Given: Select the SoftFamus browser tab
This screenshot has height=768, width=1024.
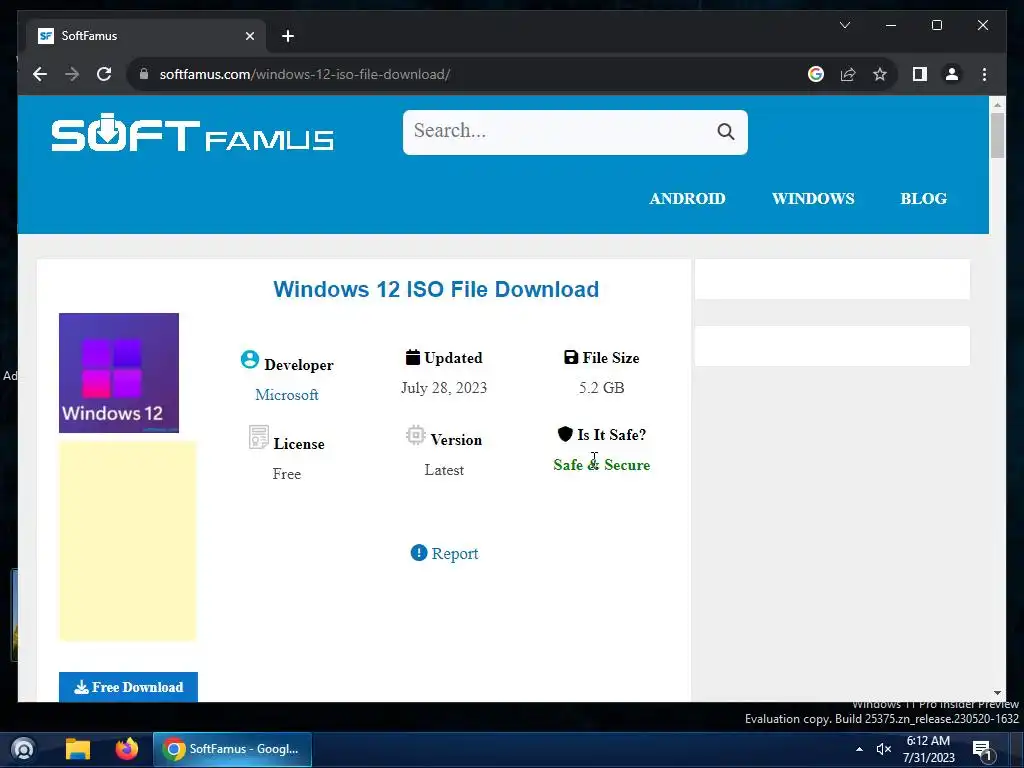Looking at the screenshot, I should (x=146, y=36).
